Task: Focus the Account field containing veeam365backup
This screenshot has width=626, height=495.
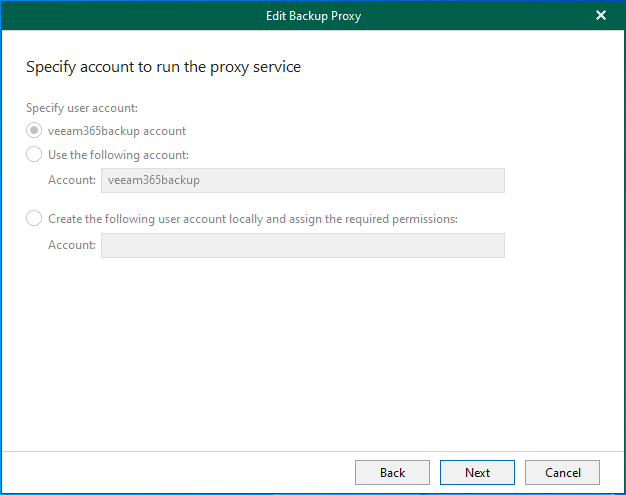Action: [303, 180]
